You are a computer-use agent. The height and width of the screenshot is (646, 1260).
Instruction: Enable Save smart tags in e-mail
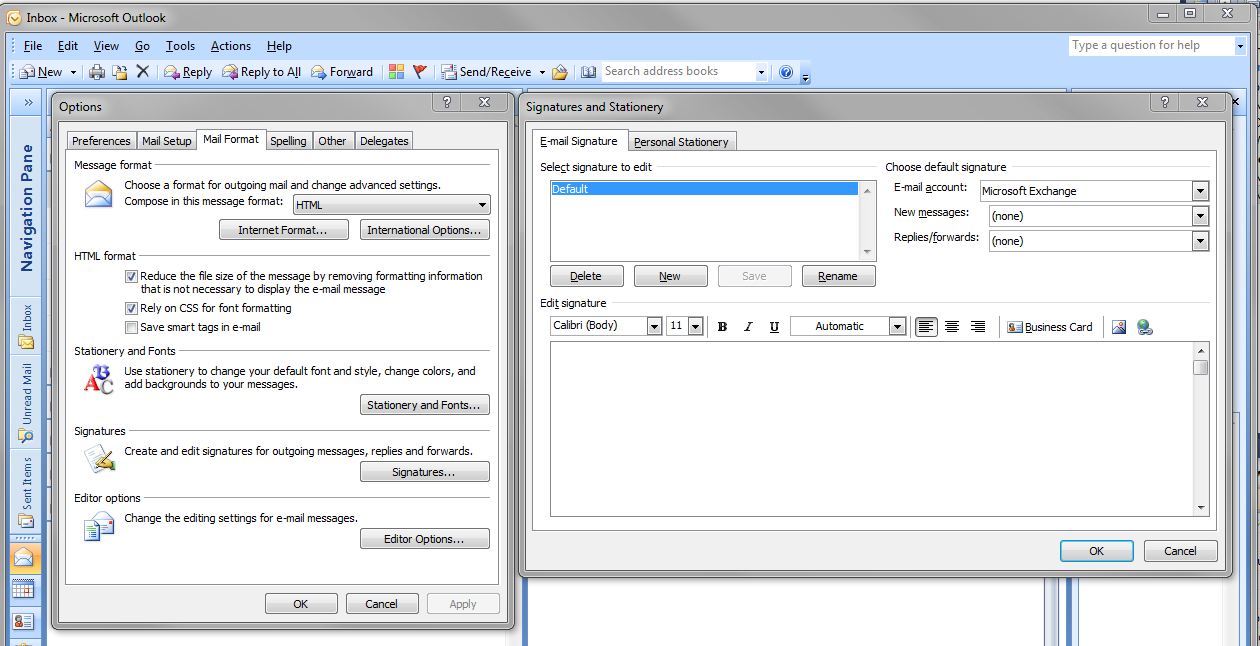131,327
